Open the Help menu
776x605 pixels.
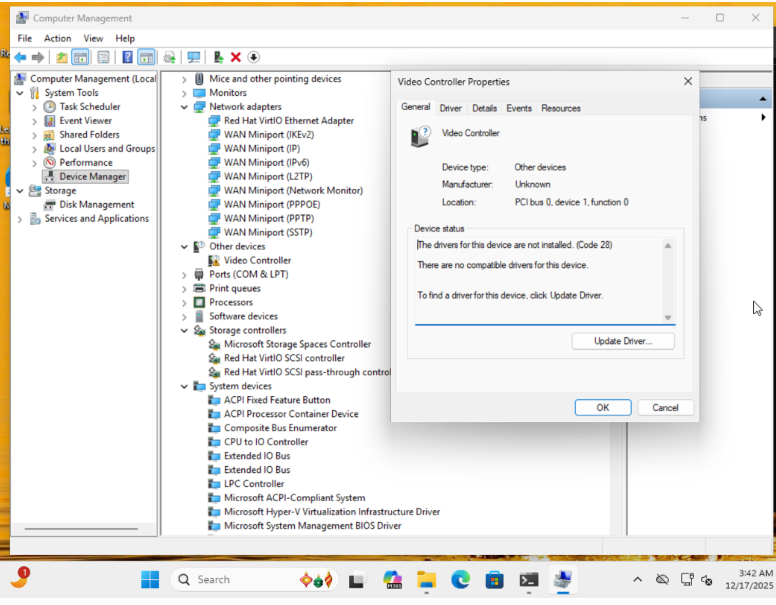pos(125,38)
